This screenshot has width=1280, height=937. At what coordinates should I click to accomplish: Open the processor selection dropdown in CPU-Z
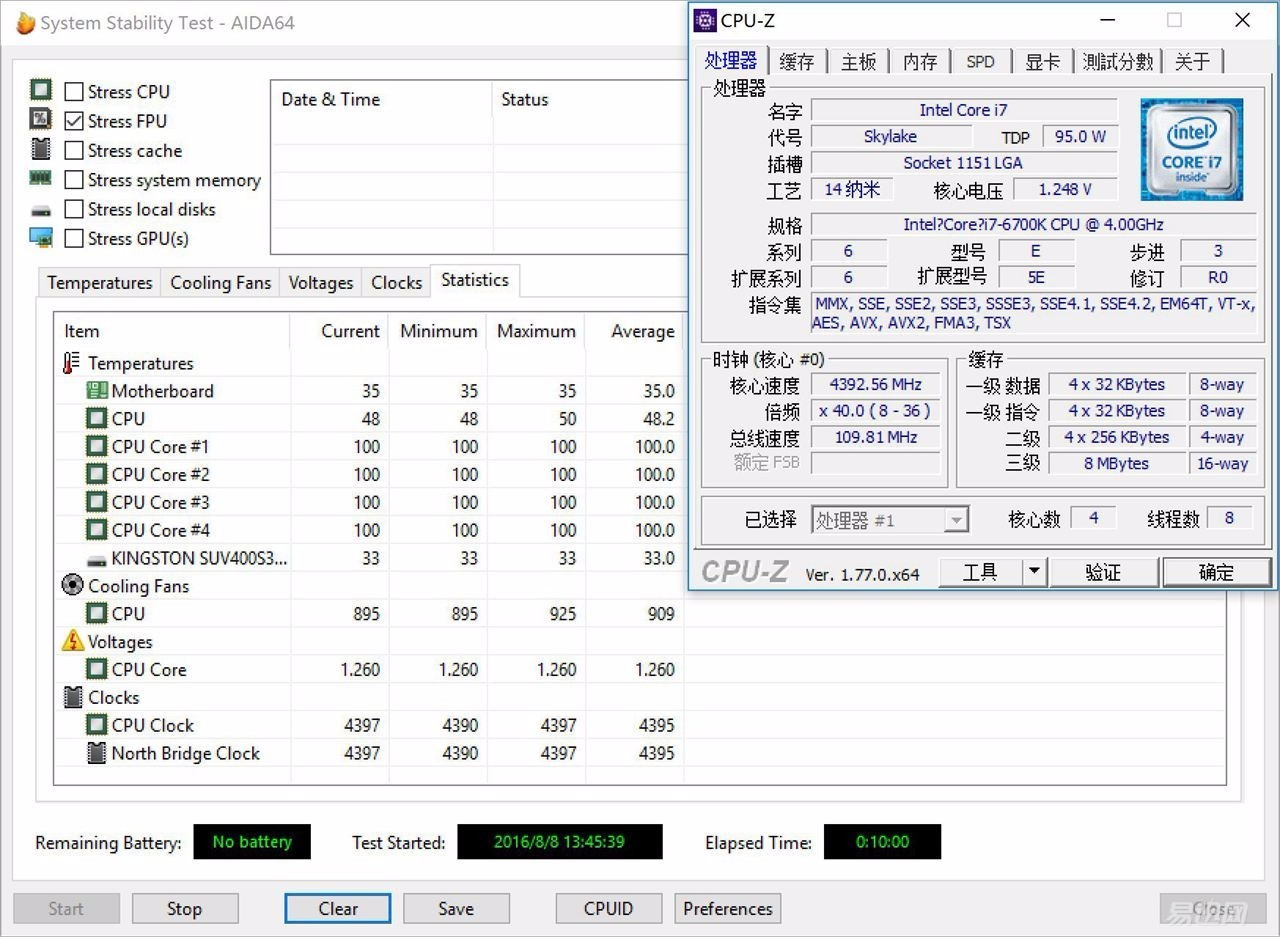pyautogui.click(x=956, y=520)
